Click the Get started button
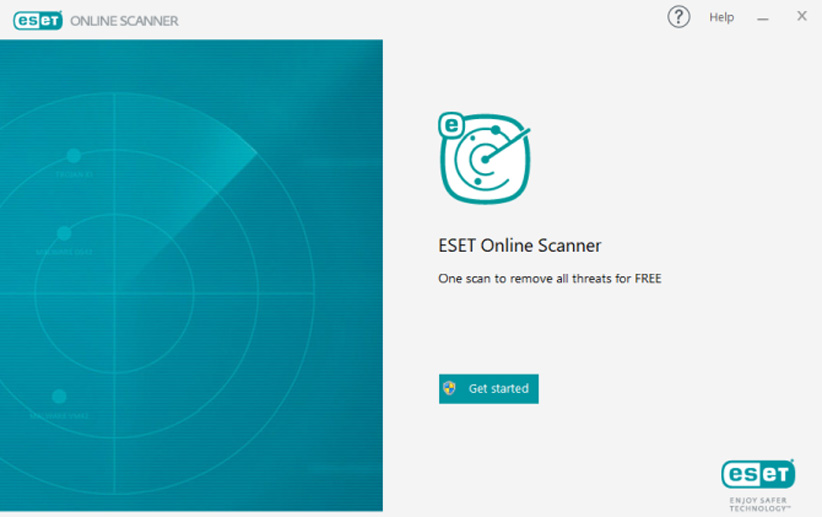The height and width of the screenshot is (517, 822). coord(489,389)
